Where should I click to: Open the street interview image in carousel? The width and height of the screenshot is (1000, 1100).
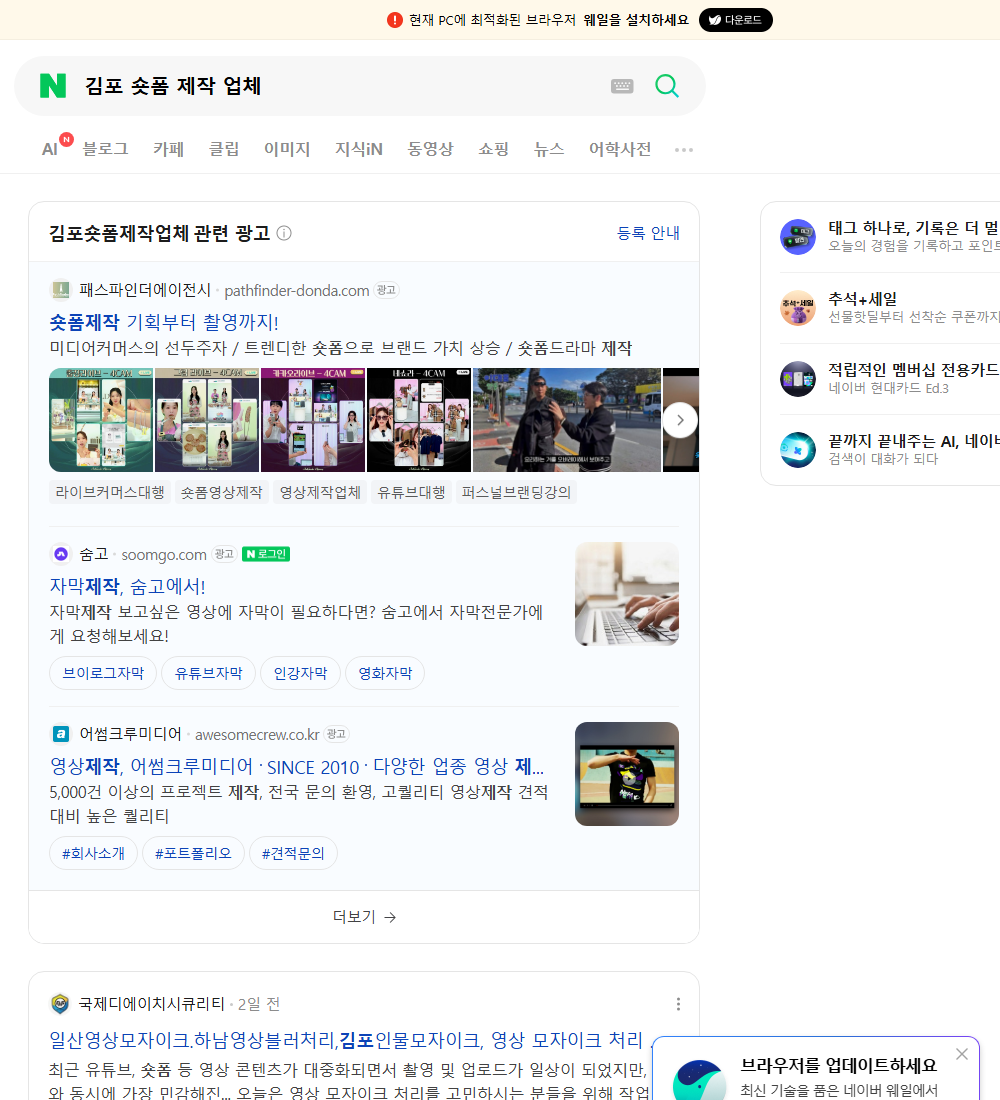(x=567, y=420)
